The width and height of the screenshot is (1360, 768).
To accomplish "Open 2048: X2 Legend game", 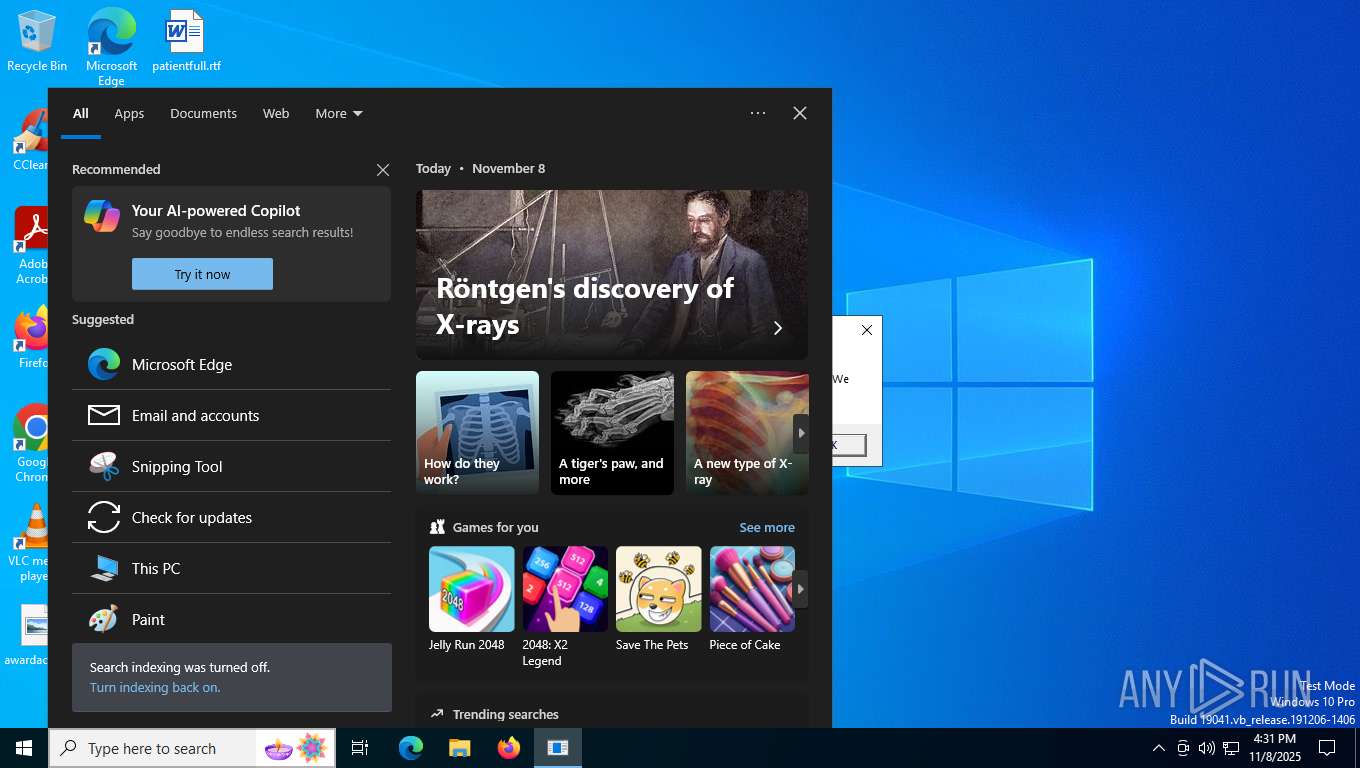I will (565, 607).
